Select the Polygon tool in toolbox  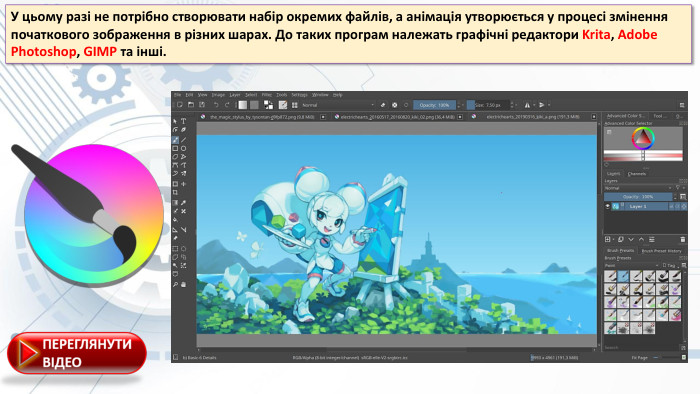tap(175, 157)
